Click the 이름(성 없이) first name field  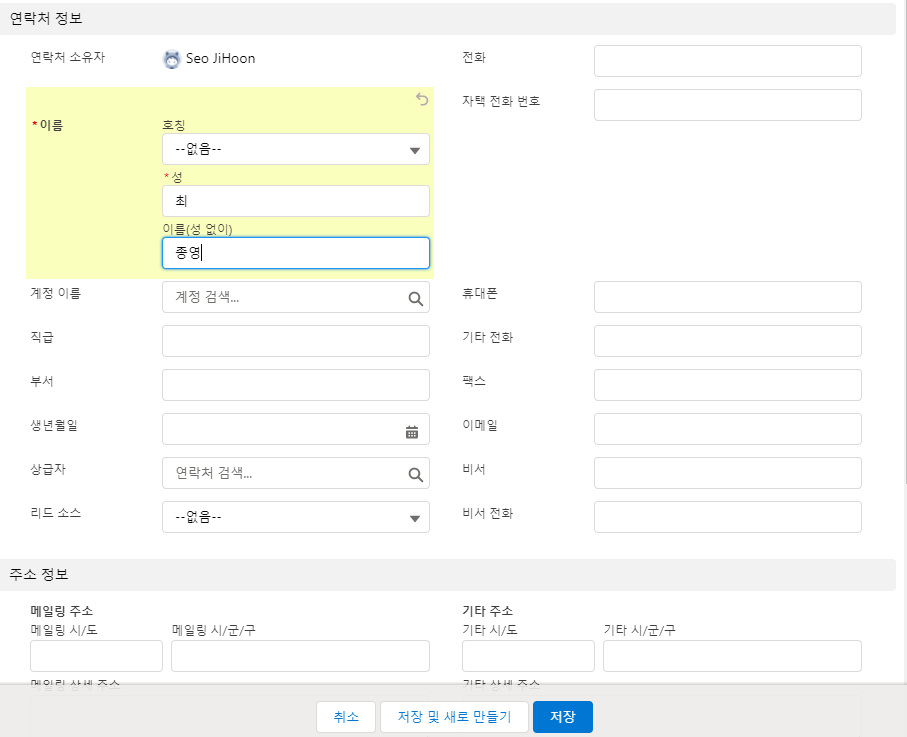[295, 253]
